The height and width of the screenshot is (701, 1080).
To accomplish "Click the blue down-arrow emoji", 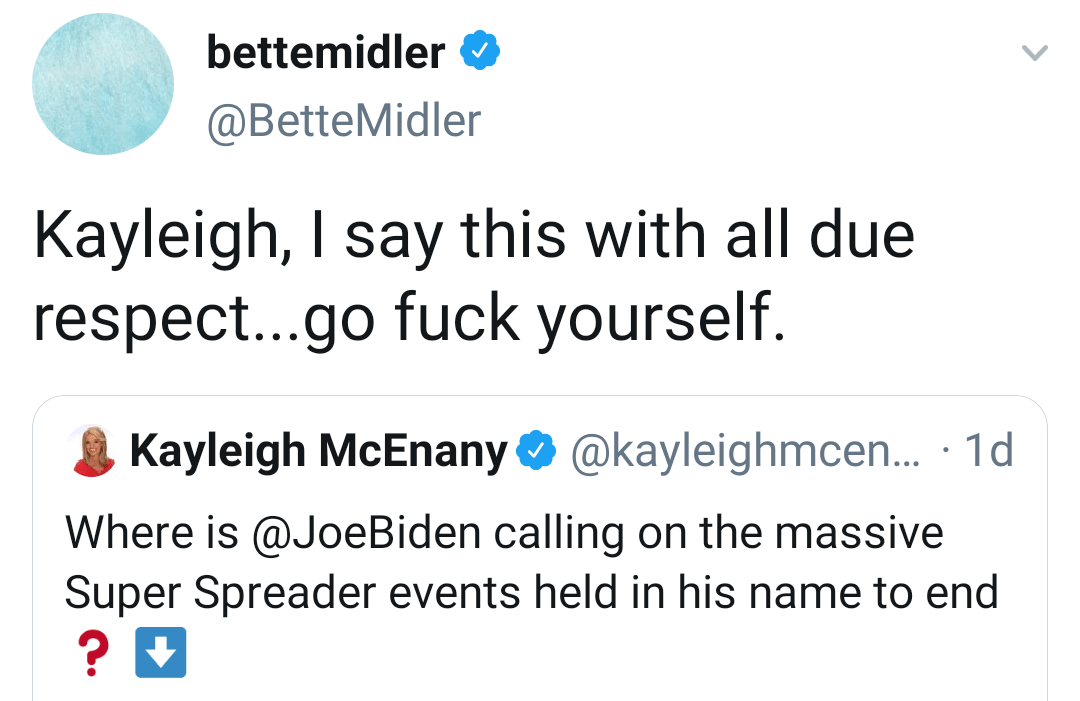I will [161, 652].
